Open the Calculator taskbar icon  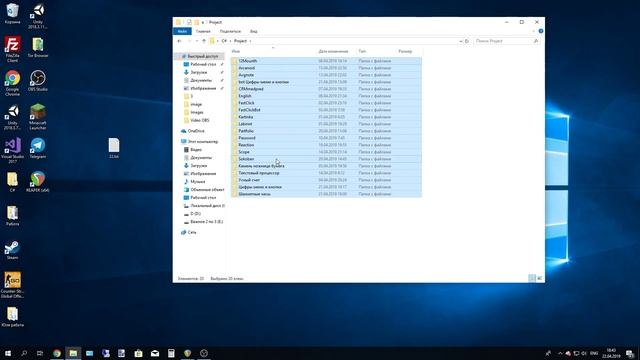coord(171,353)
